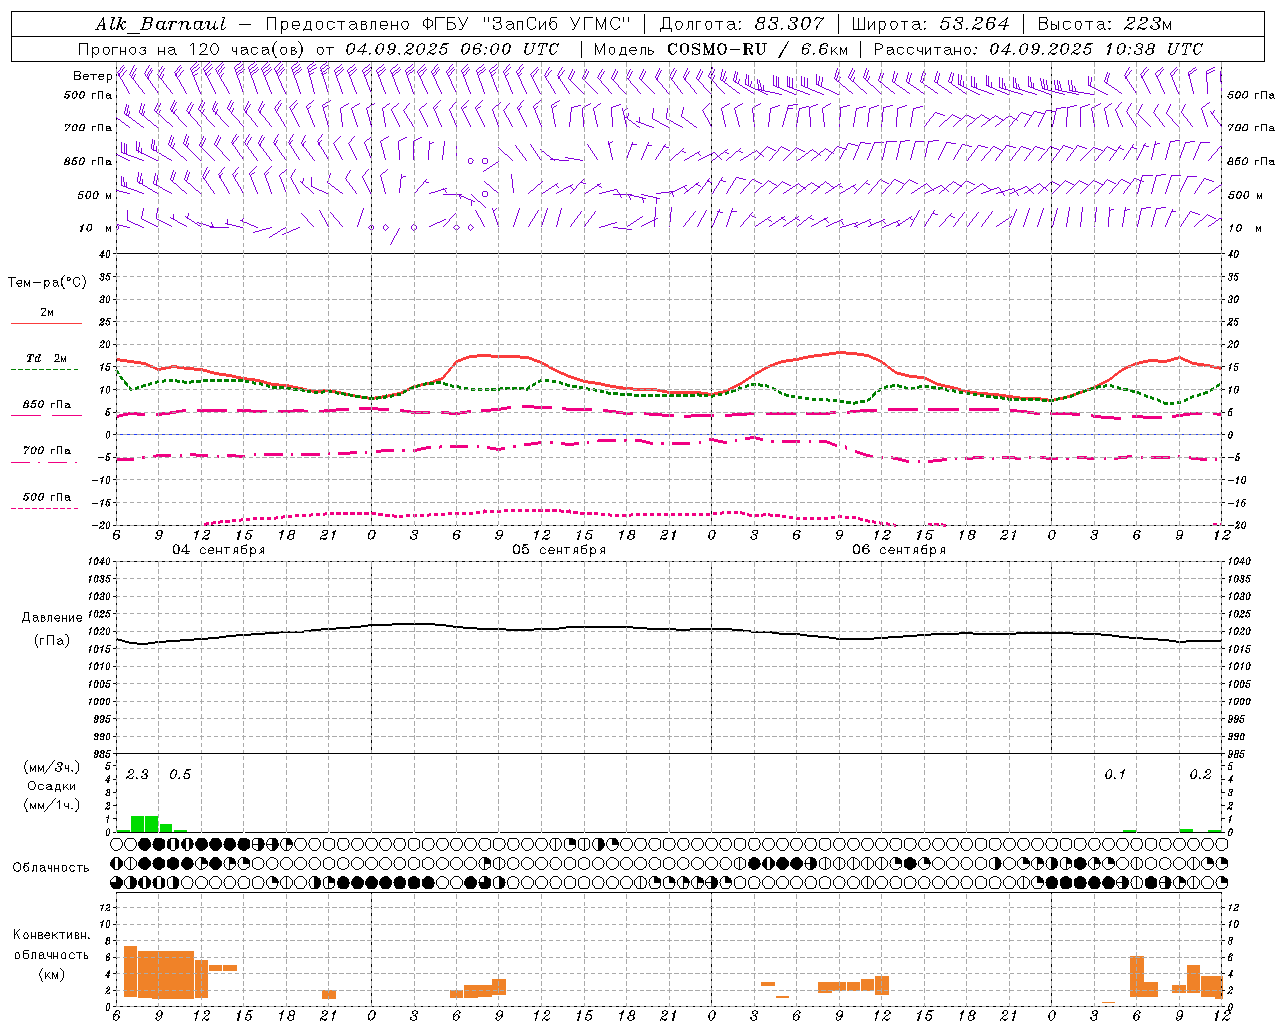
Task: Select the '04 сентября' date label
Action: pyautogui.click(x=219, y=550)
